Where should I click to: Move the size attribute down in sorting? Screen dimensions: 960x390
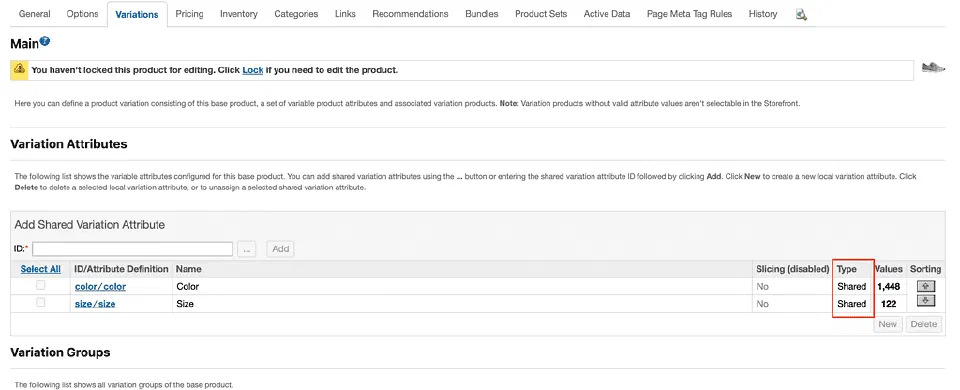pyautogui.click(x=925, y=300)
